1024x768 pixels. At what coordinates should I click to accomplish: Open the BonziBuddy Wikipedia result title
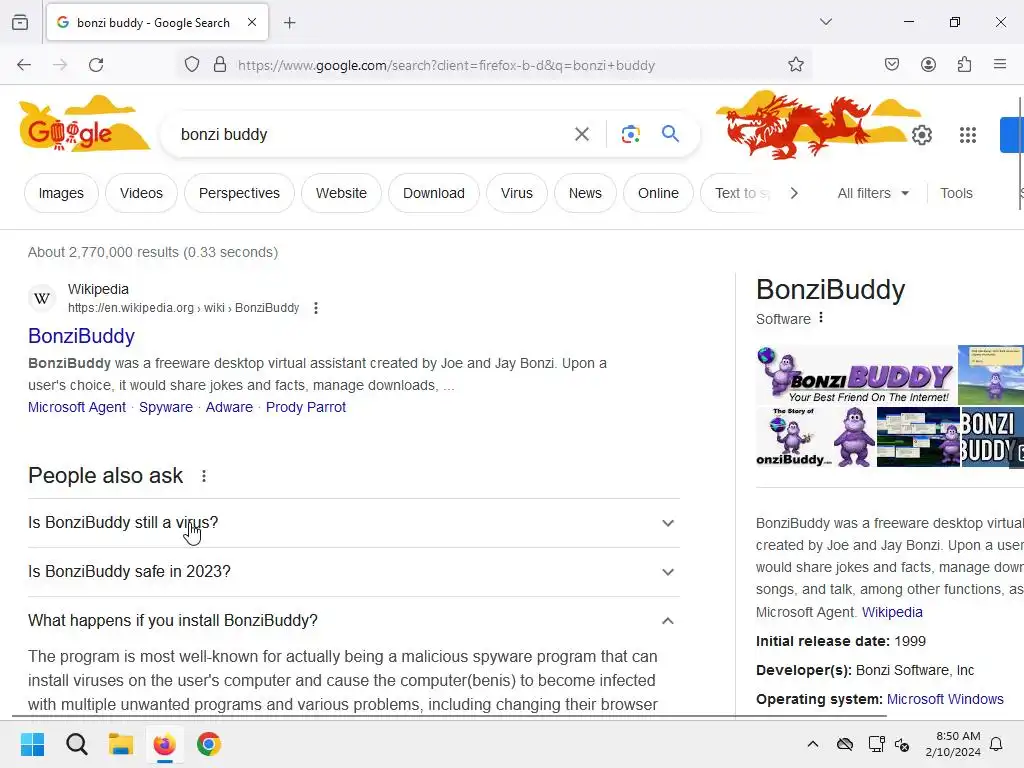(82, 336)
